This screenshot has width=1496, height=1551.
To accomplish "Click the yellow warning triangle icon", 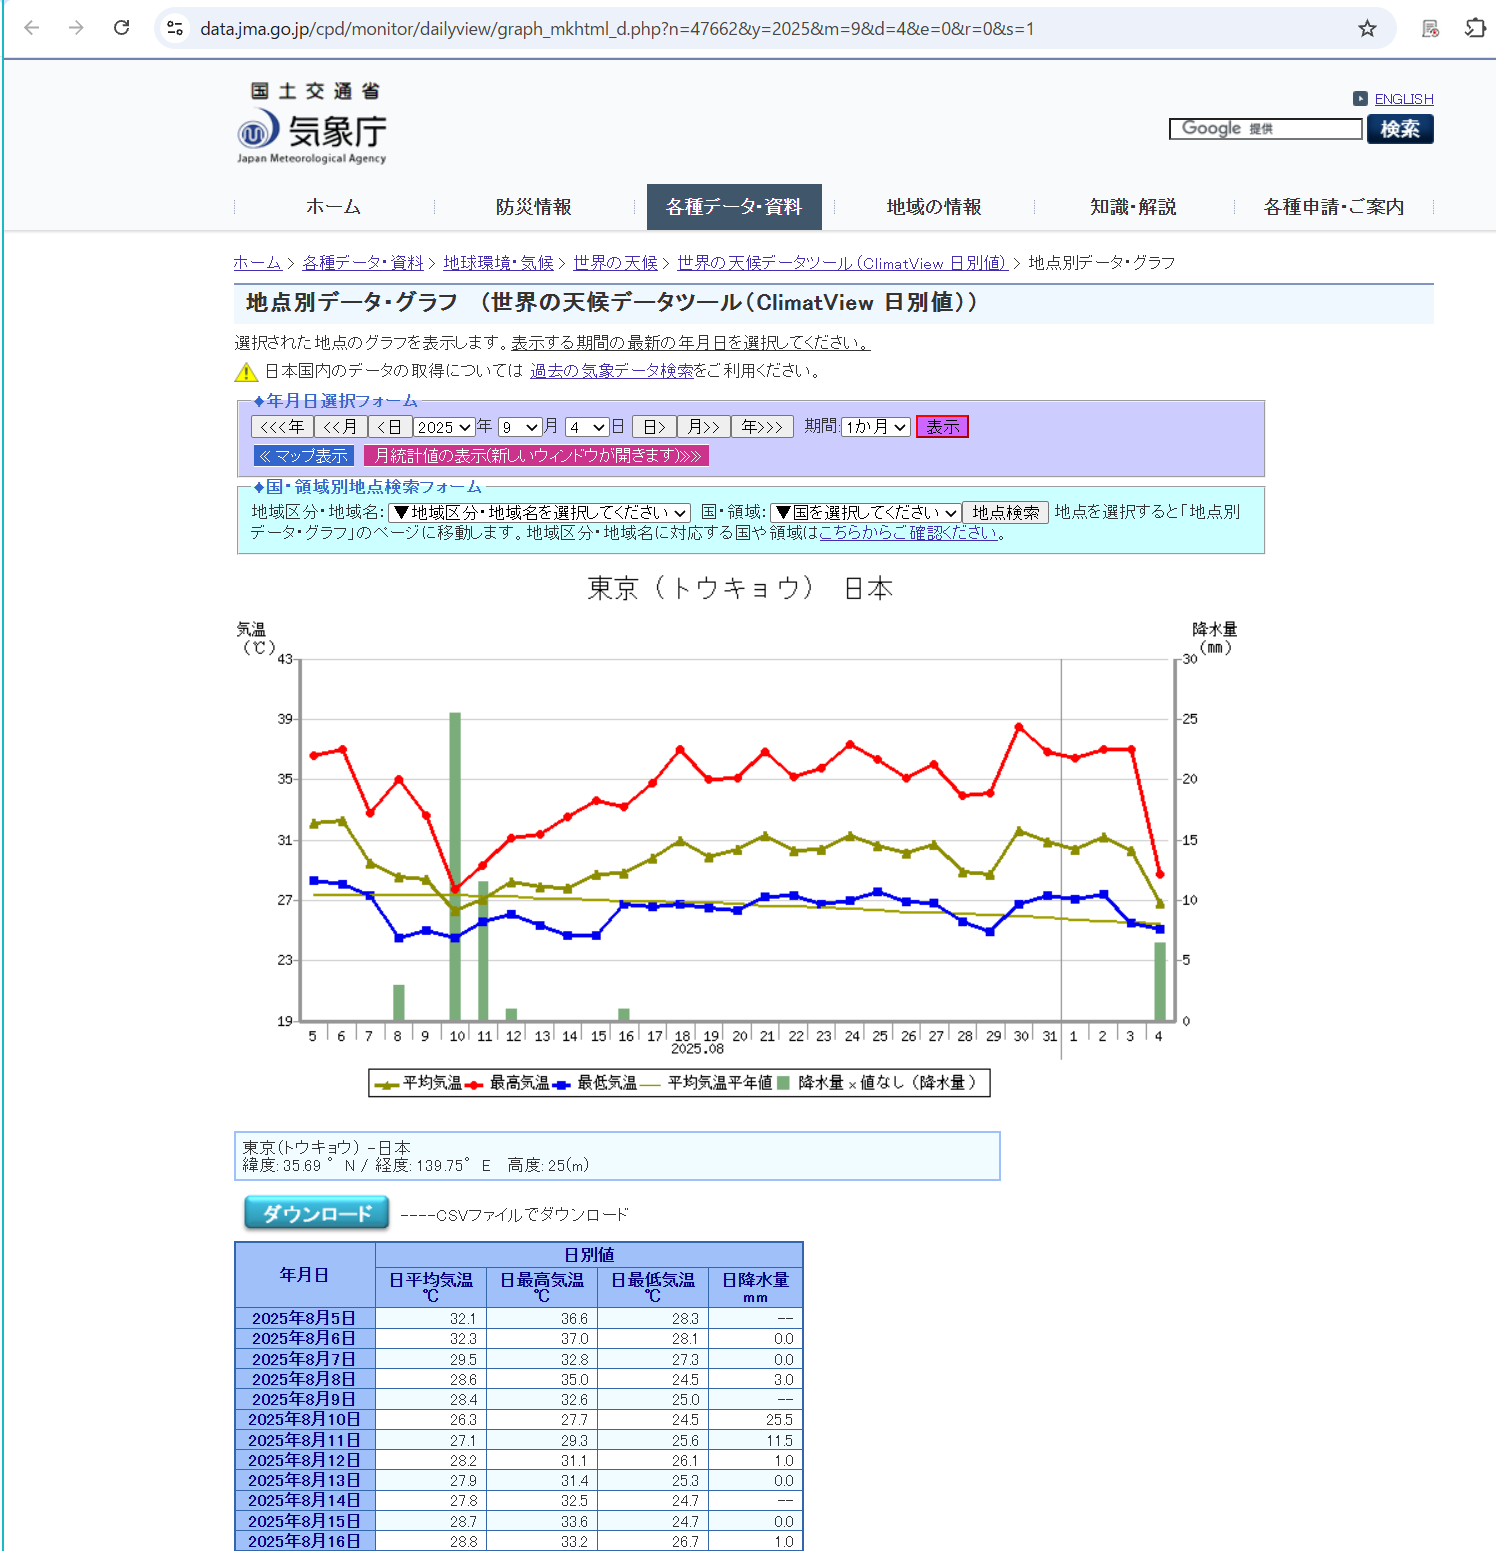I will [x=246, y=372].
